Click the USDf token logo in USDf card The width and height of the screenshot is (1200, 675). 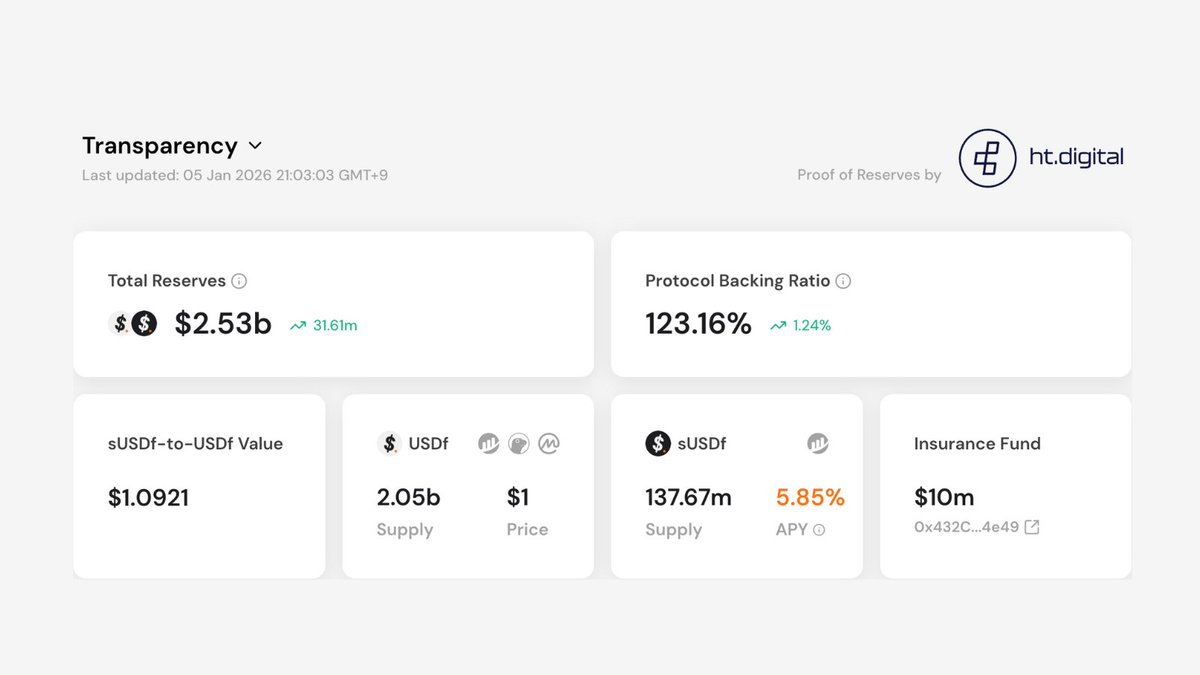coord(389,443)
